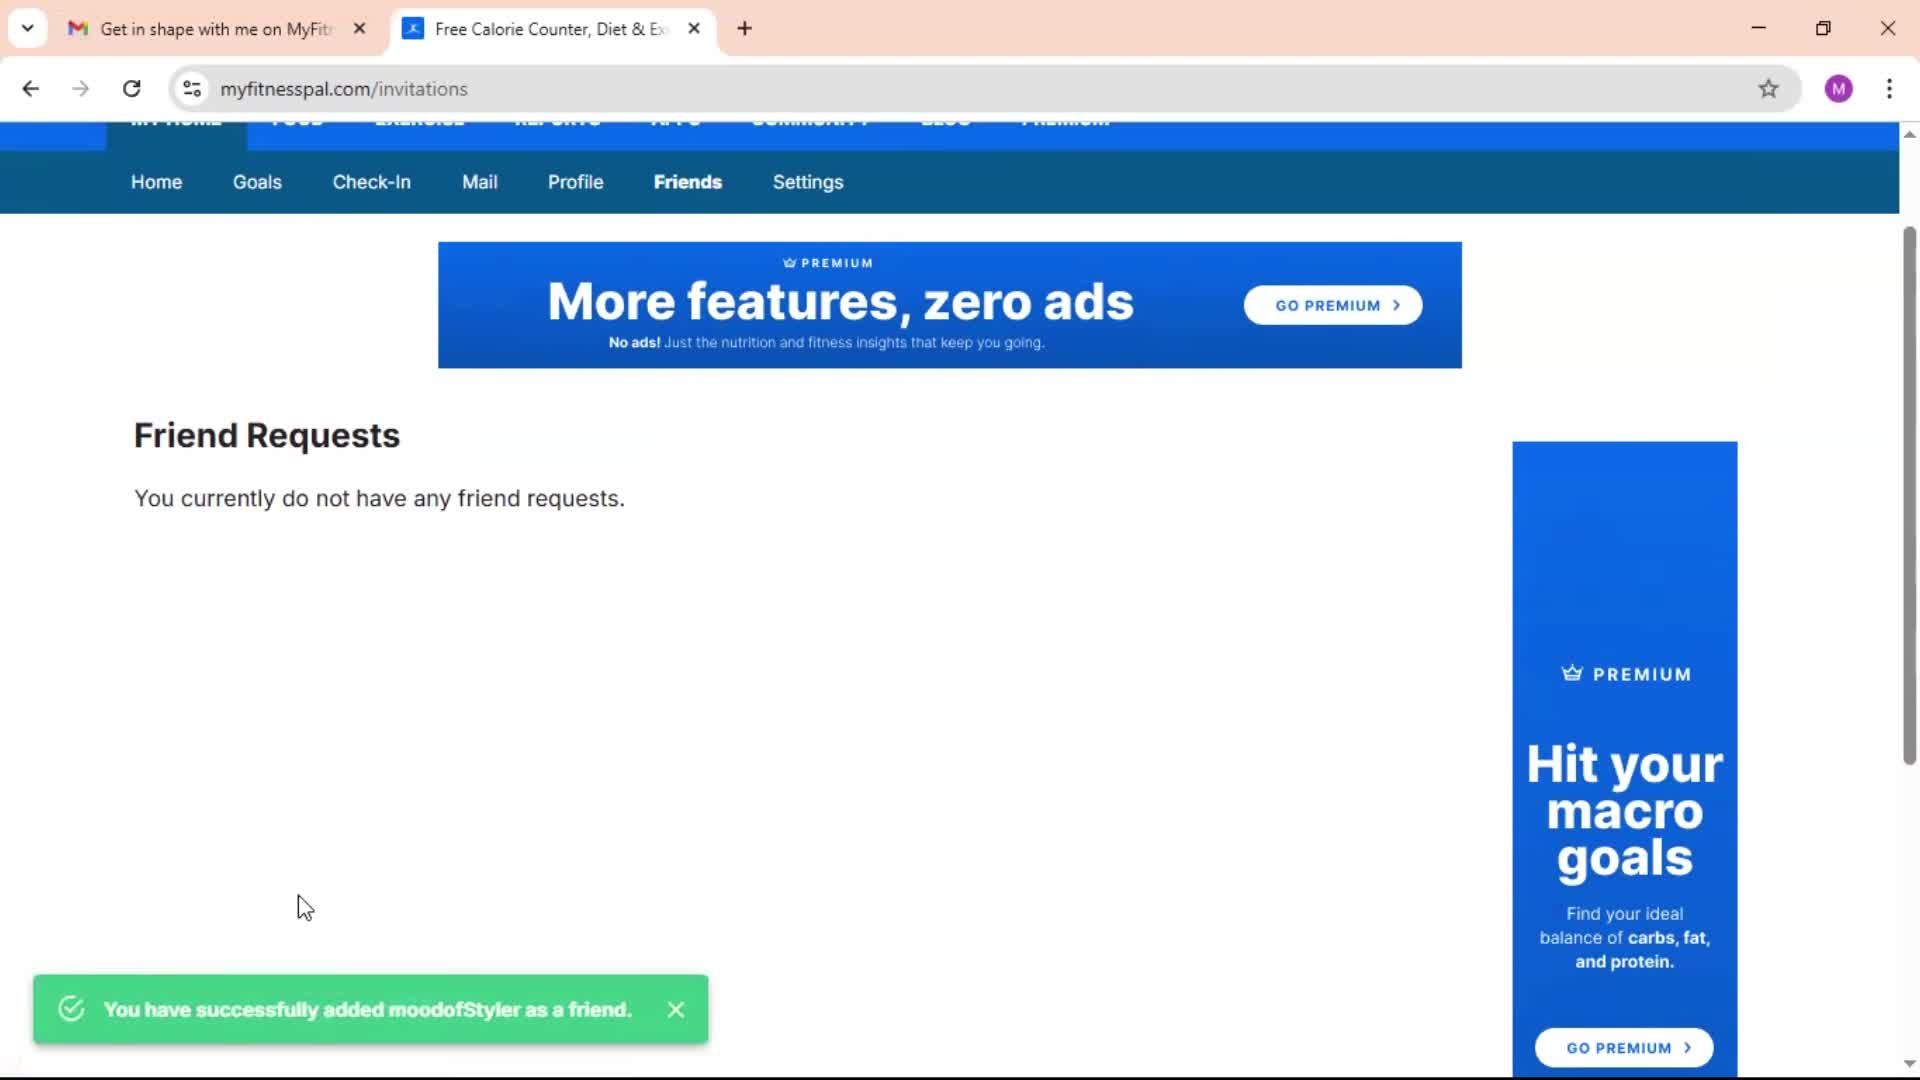Click the page vertical scrollbar thumb
Screen dimensions: 1920x1080
point(1909,495)
